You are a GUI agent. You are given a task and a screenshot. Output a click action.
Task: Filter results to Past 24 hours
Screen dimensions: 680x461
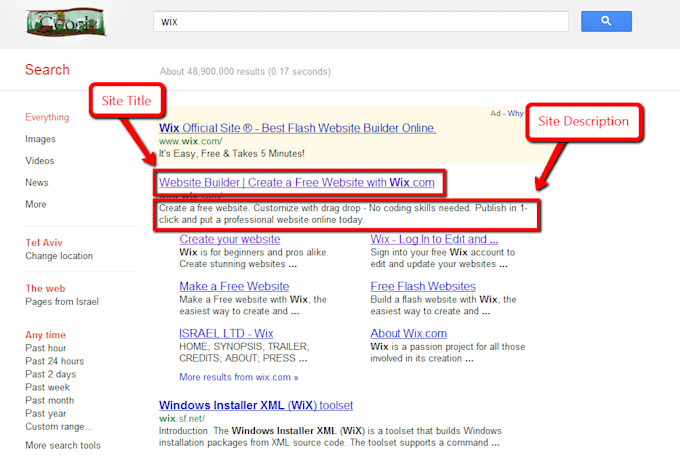pos(55,361)
